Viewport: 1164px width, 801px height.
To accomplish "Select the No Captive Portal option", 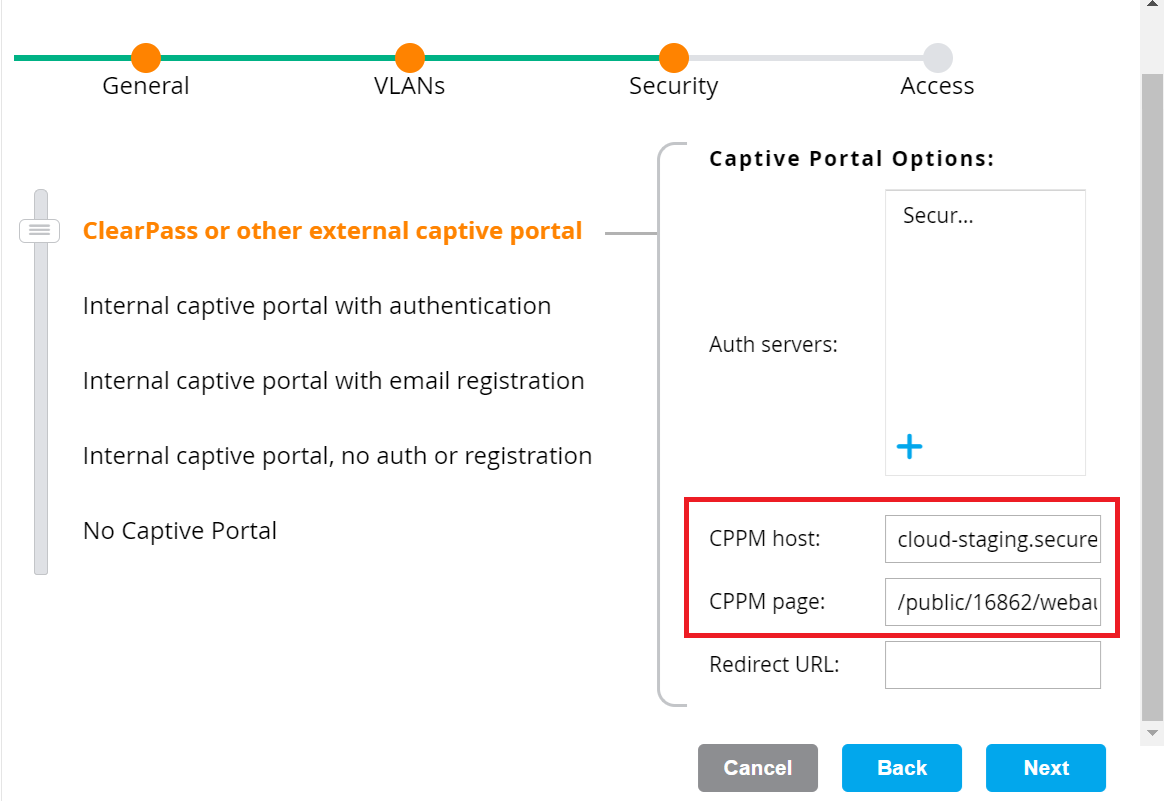I will click(x=180, y=531).
